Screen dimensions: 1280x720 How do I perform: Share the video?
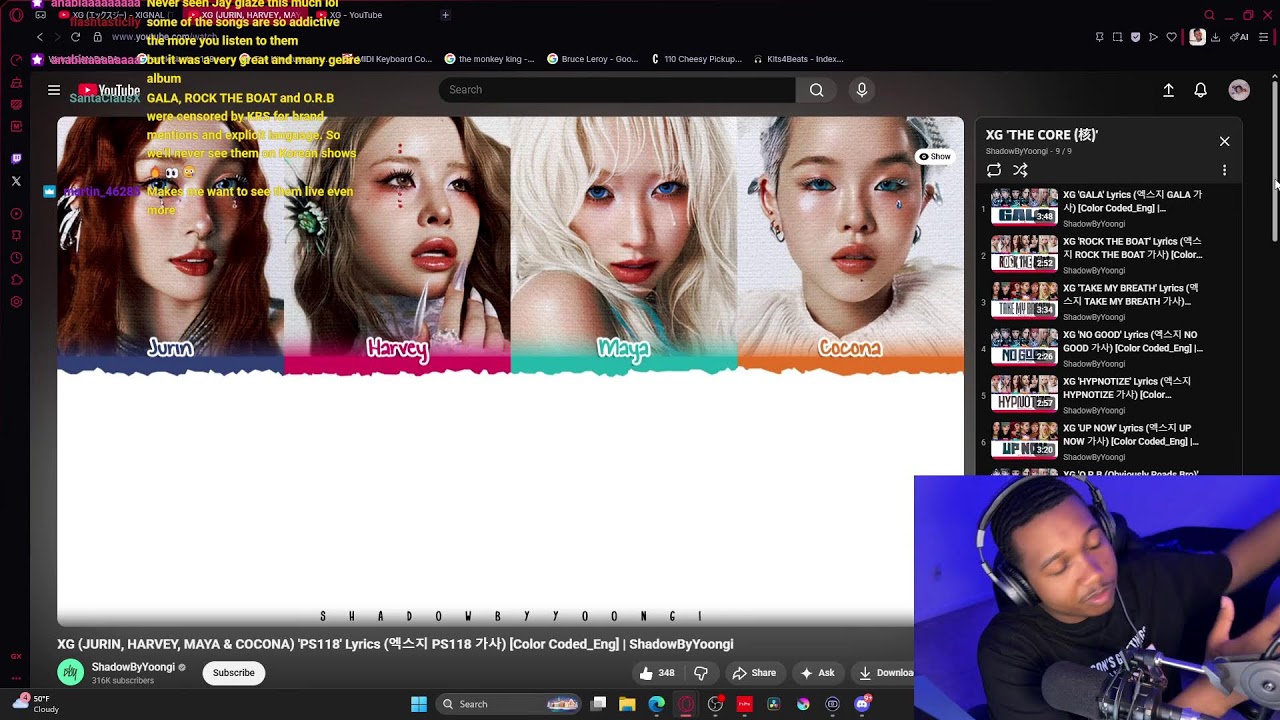(754, 673)
